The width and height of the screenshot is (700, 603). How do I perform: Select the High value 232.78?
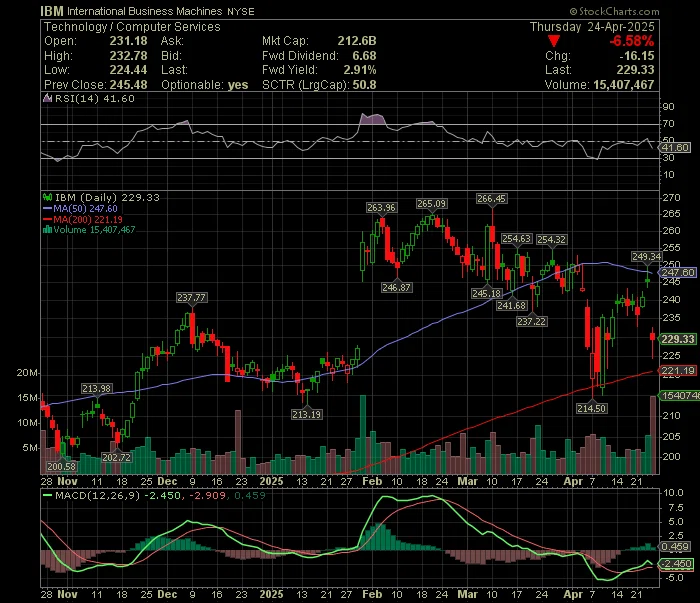point(129,56)
